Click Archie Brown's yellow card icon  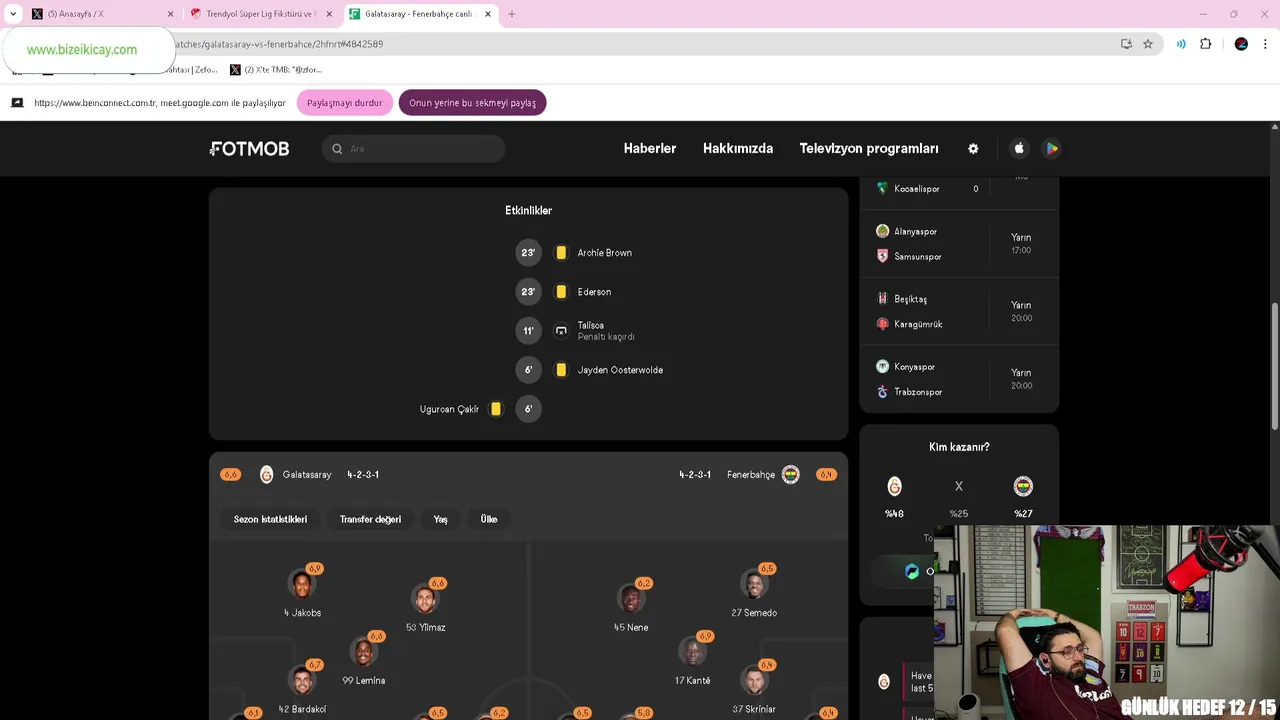(x=561, y=253)
